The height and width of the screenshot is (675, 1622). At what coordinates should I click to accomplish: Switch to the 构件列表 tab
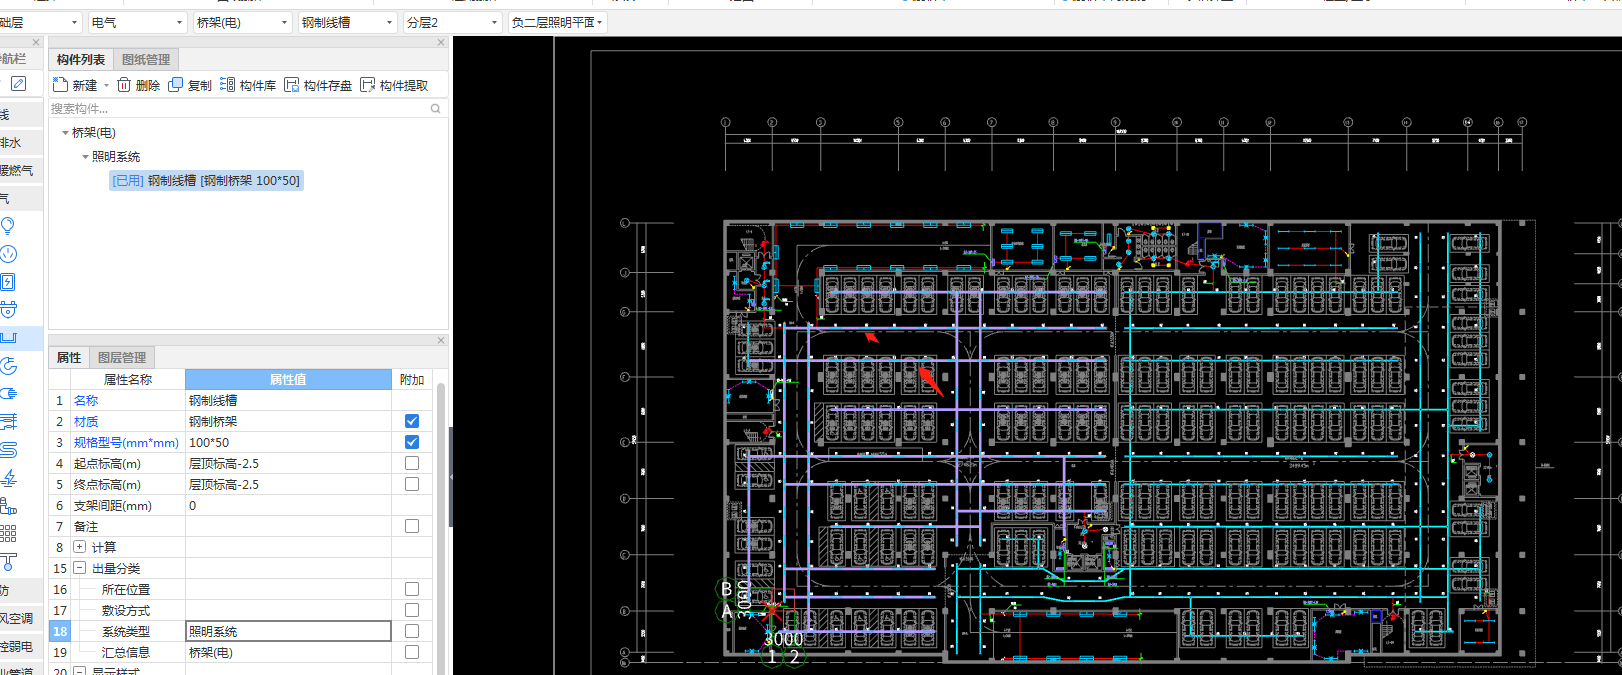coord(81,60)
